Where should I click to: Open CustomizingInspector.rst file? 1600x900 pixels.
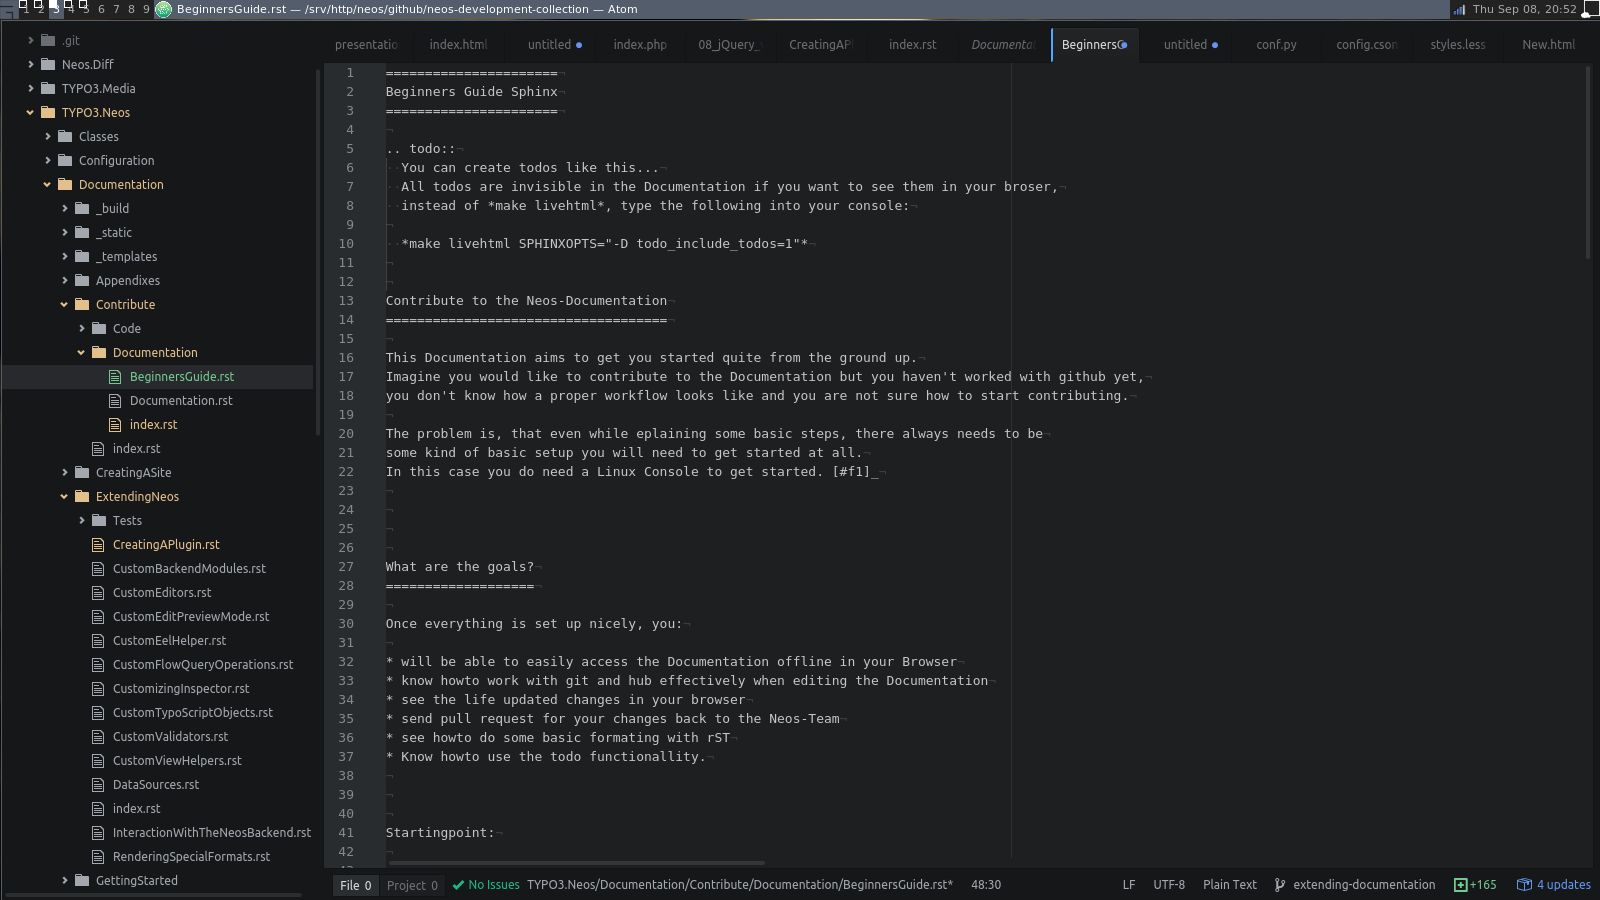click(x=181, y=688)
